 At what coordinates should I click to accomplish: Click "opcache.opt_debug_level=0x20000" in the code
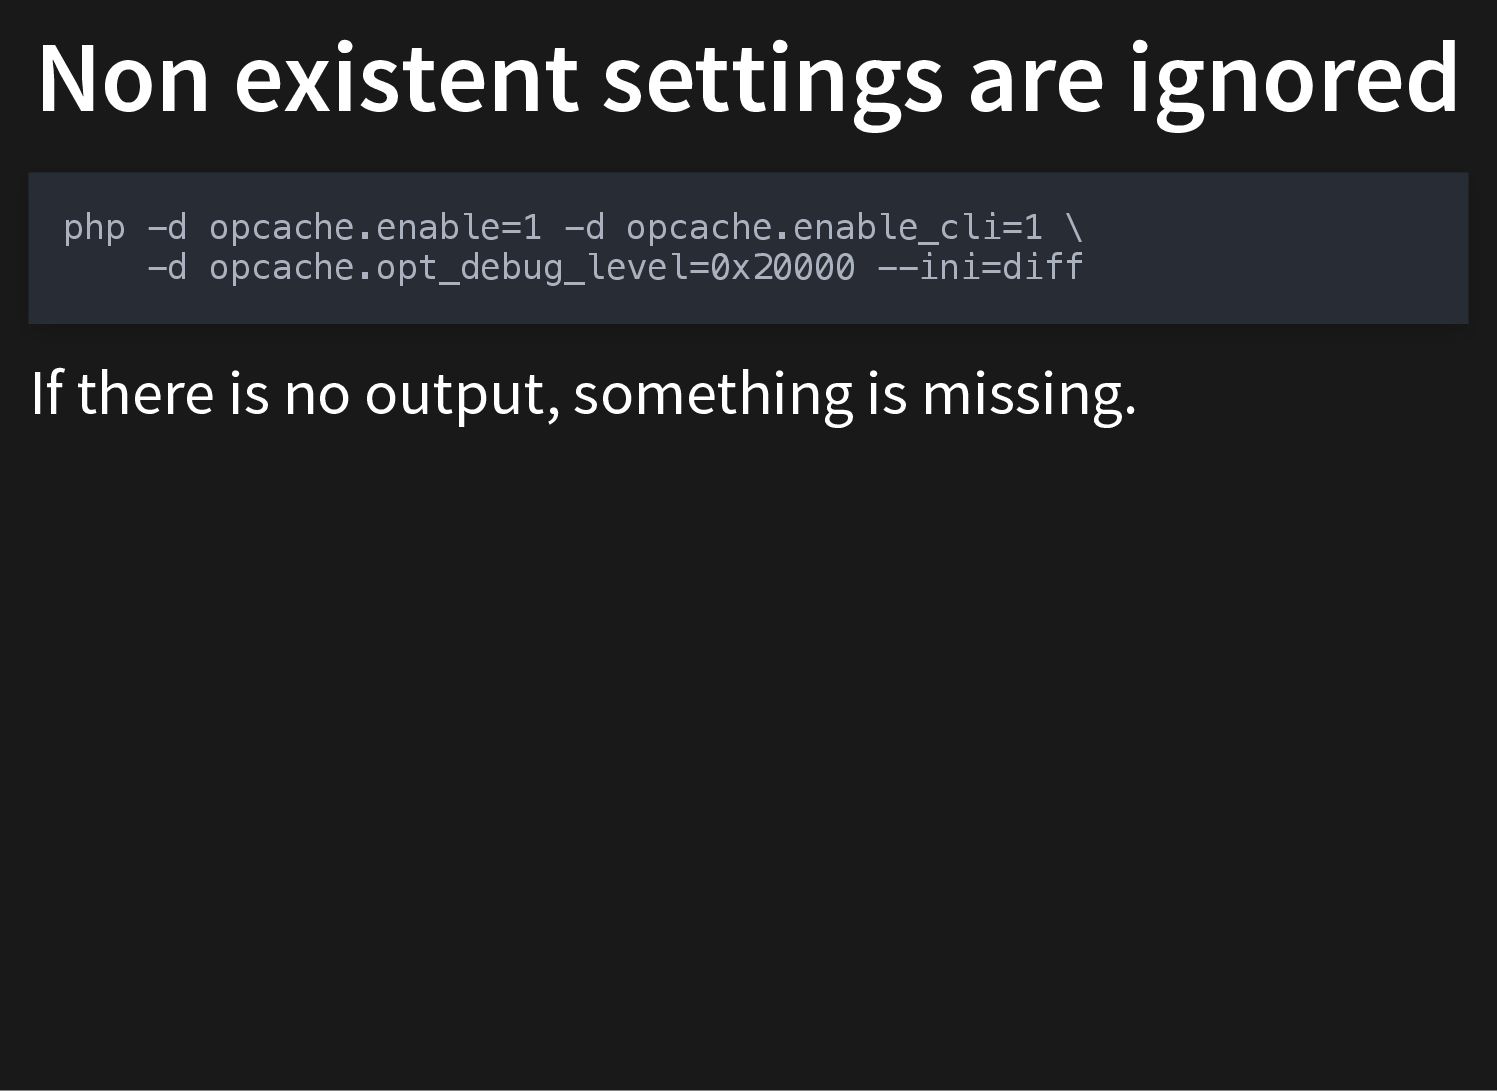tap(532, 269)
